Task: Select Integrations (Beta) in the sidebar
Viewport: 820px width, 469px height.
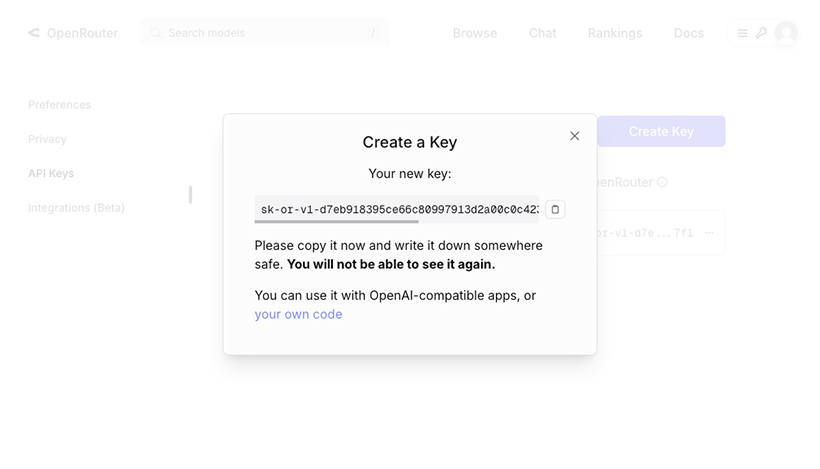Action: coord(76,208)
